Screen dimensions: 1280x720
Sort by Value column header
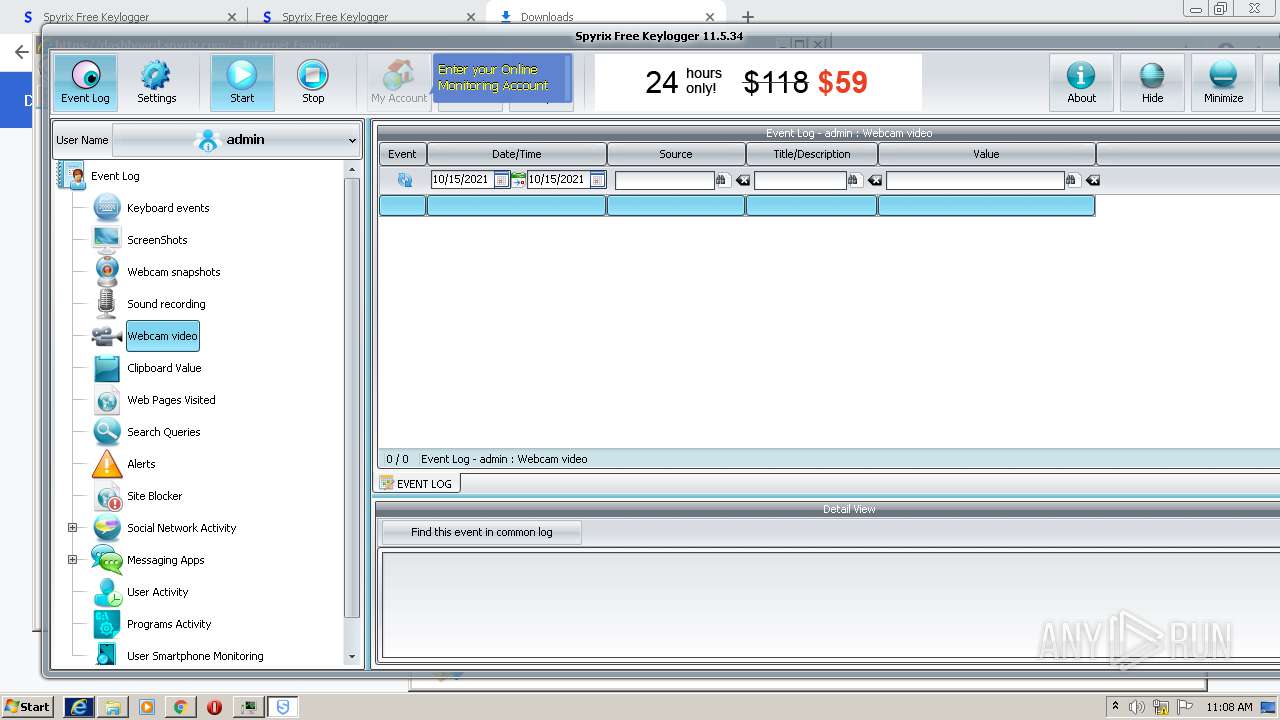(987, 154)
